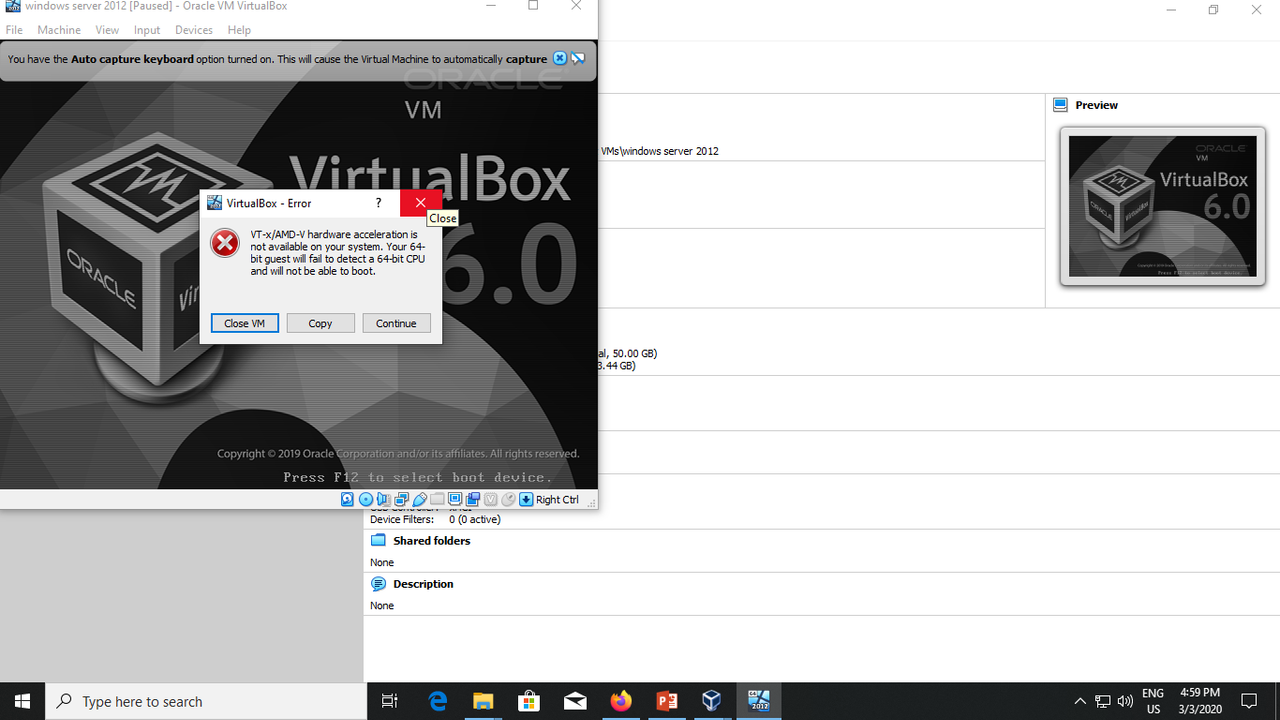This screenshot has width=1280, height=720.
Task: Click the recording icon in VM status bar
Action: point(473,499)
